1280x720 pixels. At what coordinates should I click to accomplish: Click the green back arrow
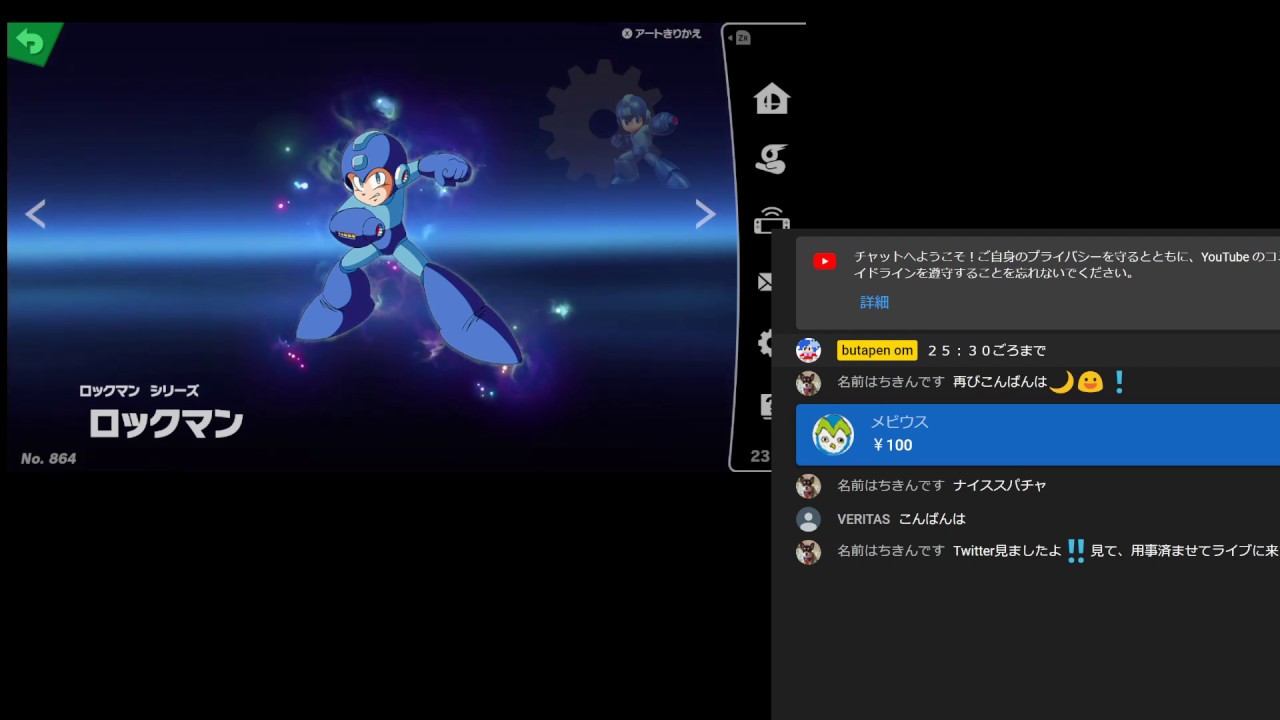(30, 42)
